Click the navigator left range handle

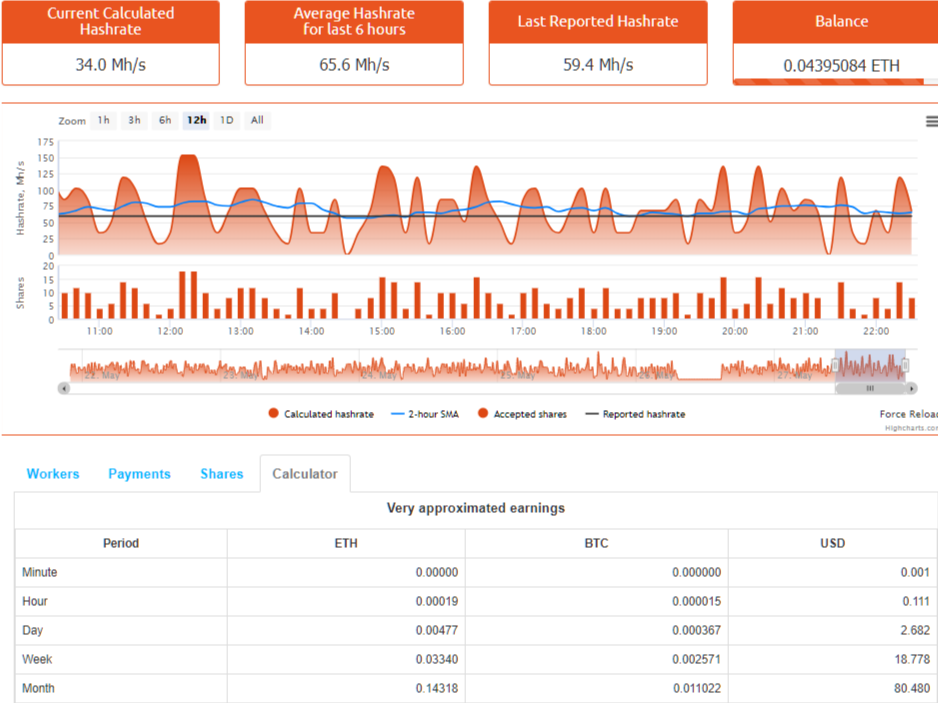(x=835, y=365)
